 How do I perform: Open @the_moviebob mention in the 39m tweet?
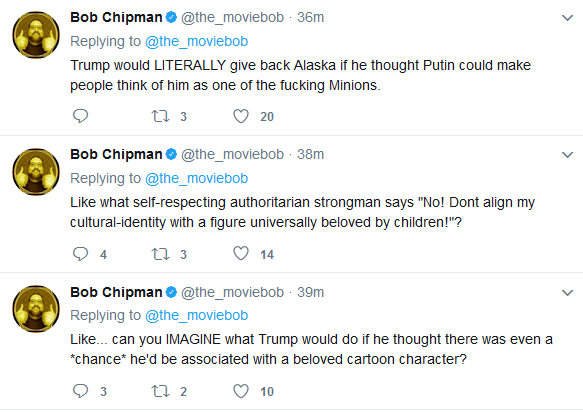point(196,315)
